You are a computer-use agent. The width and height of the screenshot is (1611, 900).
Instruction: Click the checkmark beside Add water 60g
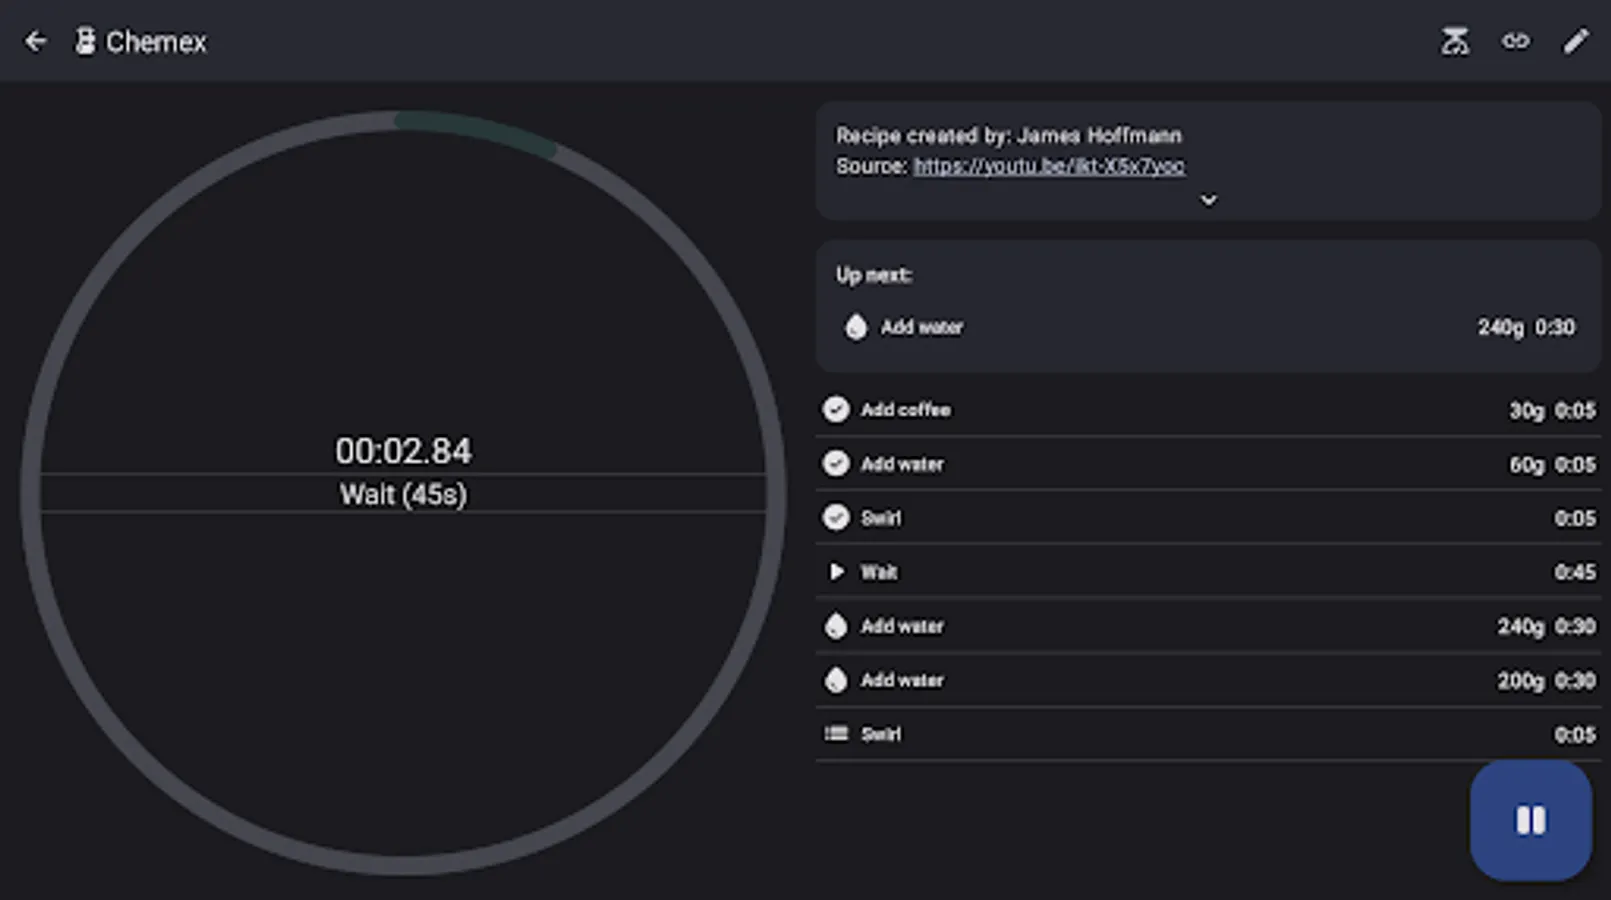click(836, 464)
